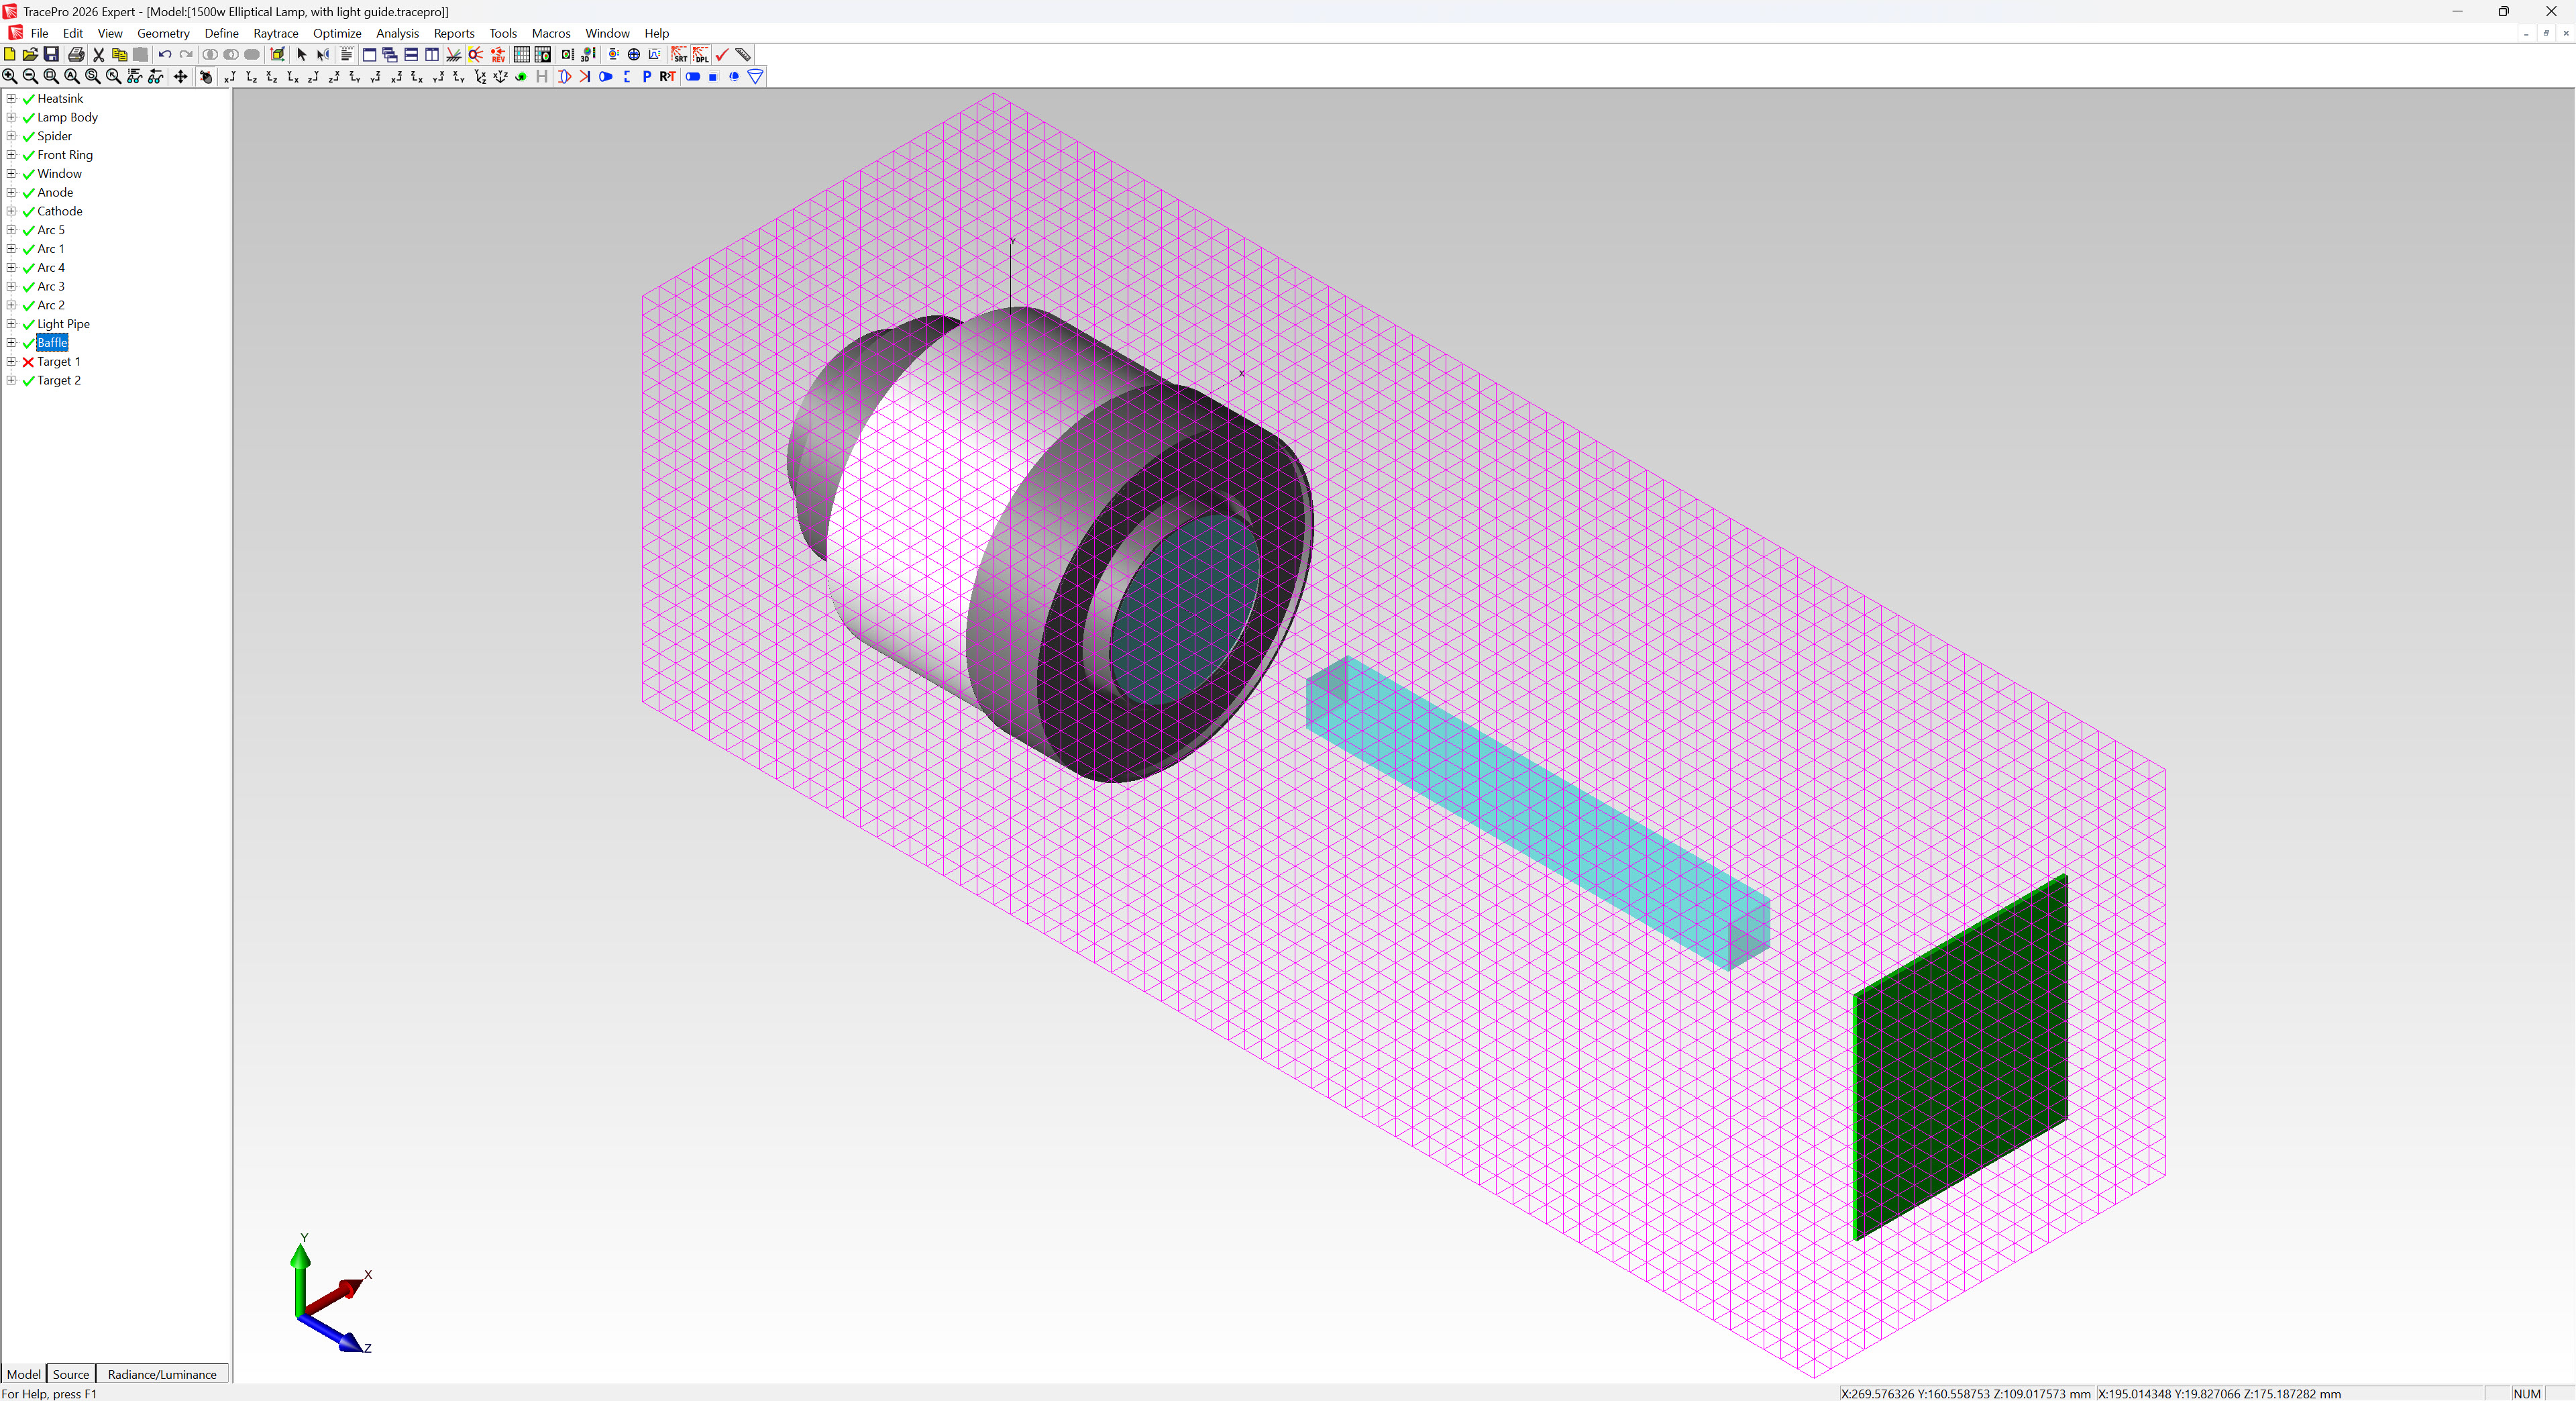Switch to the Radiance/Luminance tab
Image resolution: width=2576 pixels, height=1401 pixels.
click(x=162, y=1374)
